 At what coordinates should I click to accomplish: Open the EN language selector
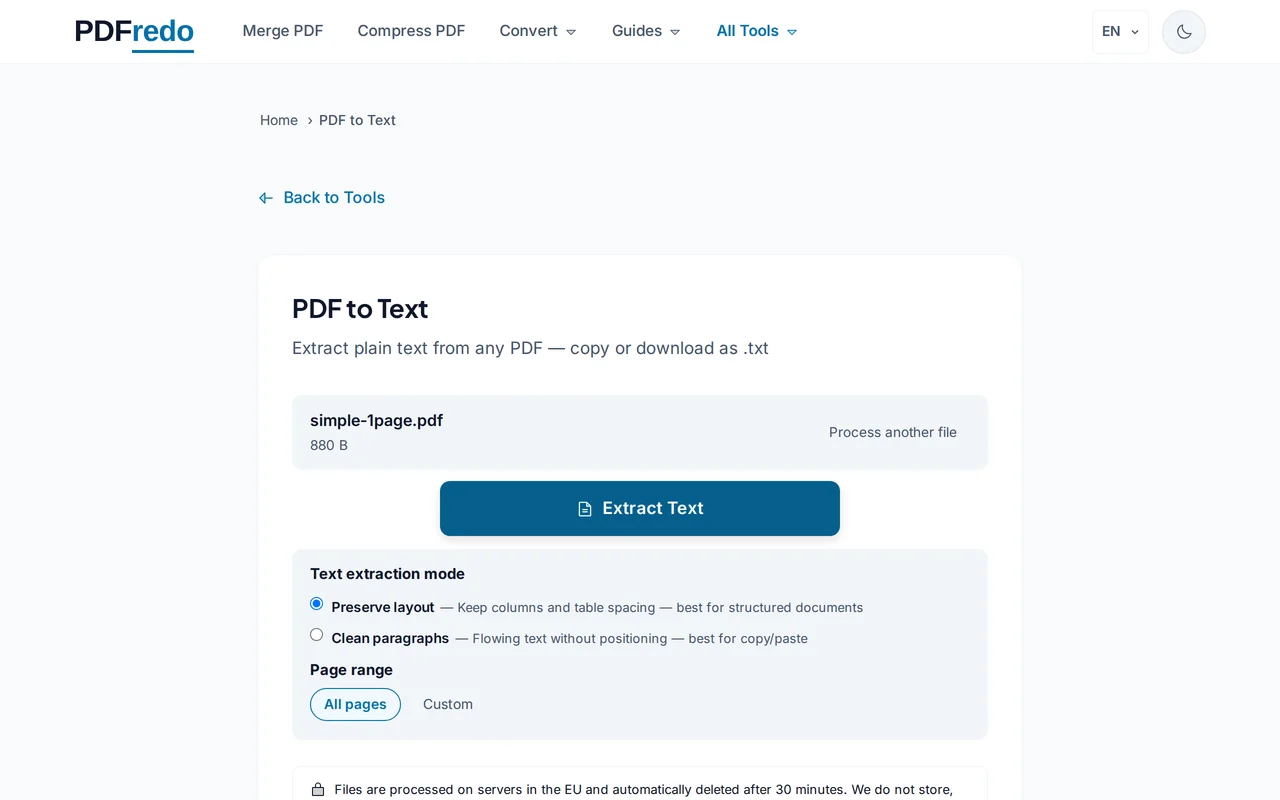tap(1119, 31)
